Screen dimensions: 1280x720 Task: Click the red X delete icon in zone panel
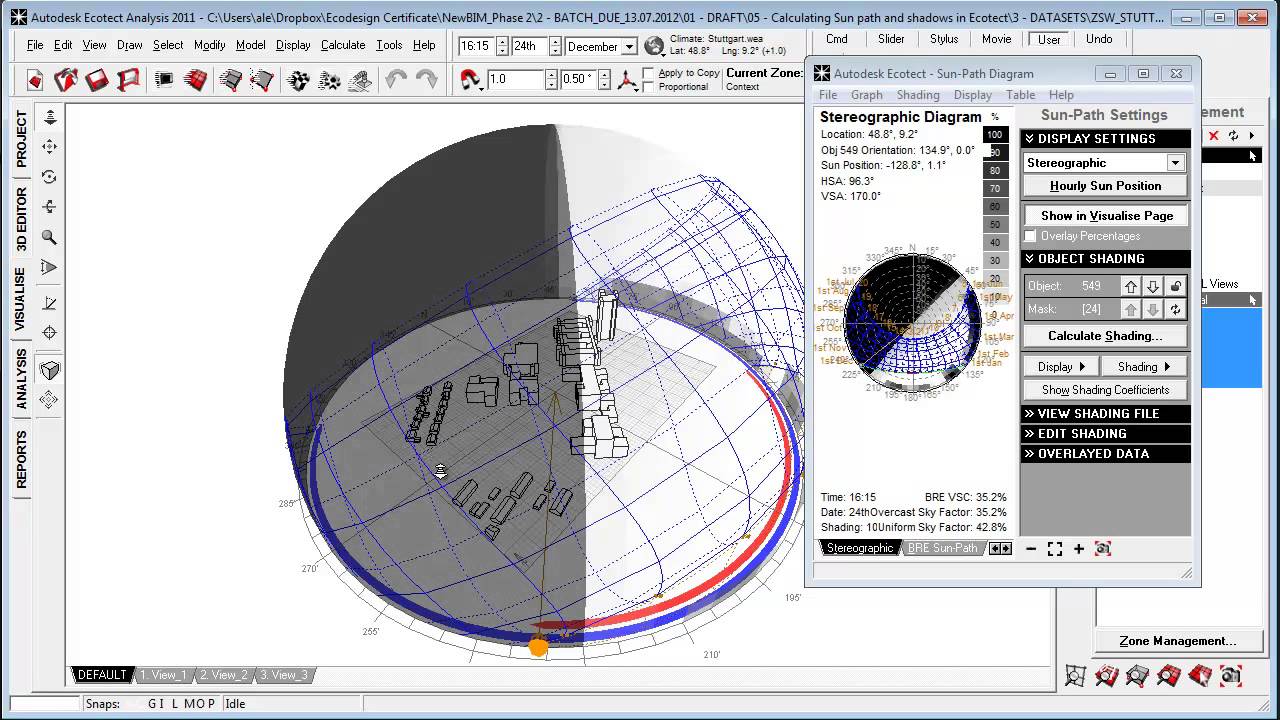[1214, 136]
